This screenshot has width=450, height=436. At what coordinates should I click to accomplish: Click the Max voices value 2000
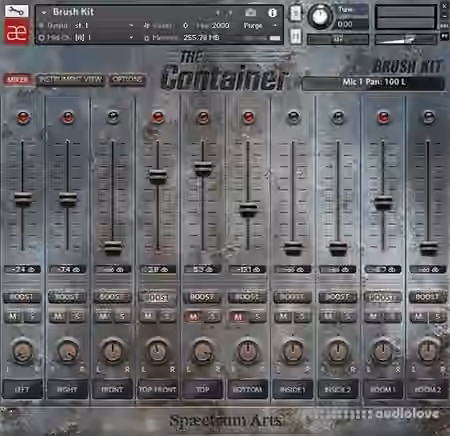220,25
